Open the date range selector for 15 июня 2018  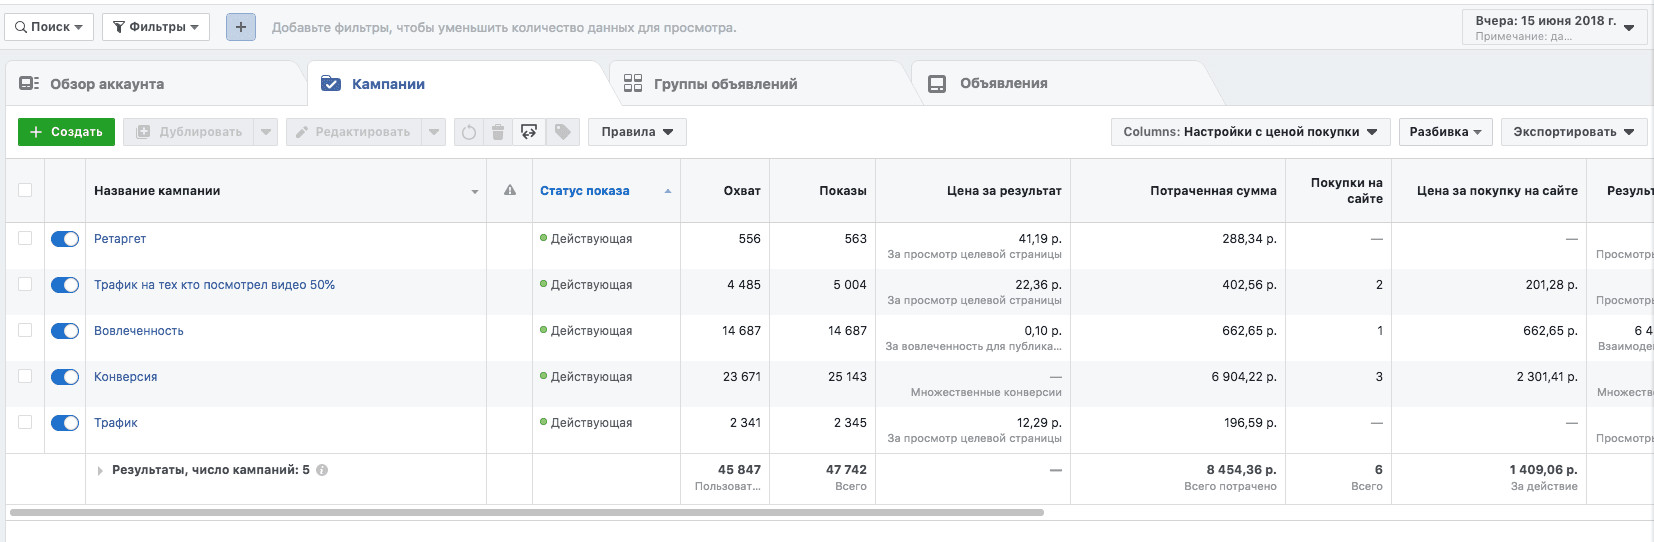coord(1554,27)
